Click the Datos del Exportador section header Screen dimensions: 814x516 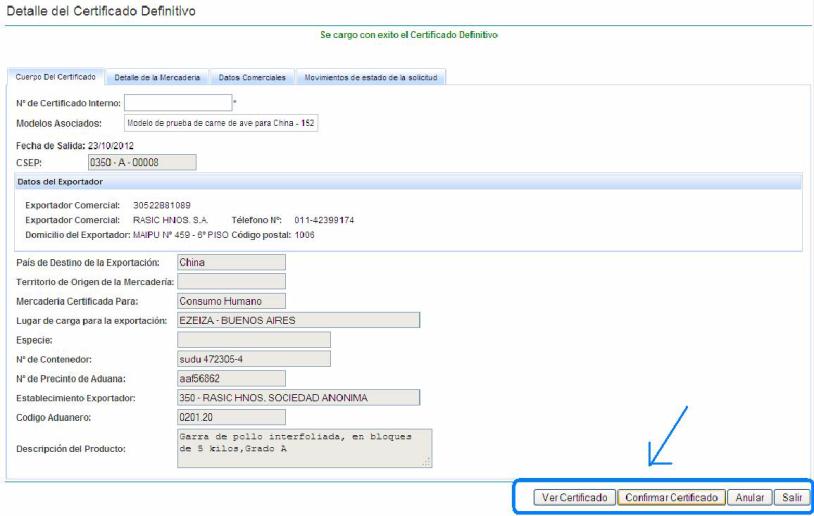[x=409, y=182]
